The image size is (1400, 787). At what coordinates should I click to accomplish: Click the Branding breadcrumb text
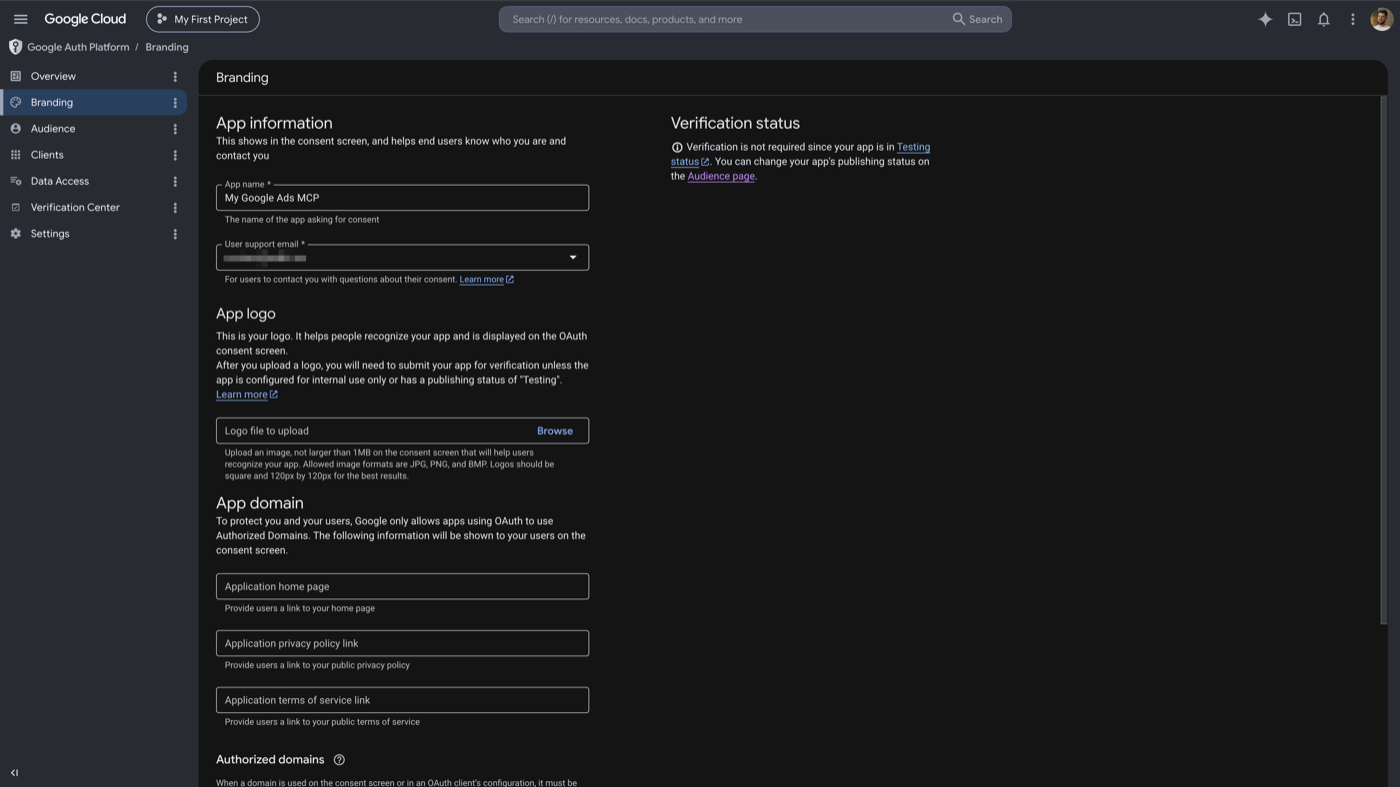(x=167, y=47)
